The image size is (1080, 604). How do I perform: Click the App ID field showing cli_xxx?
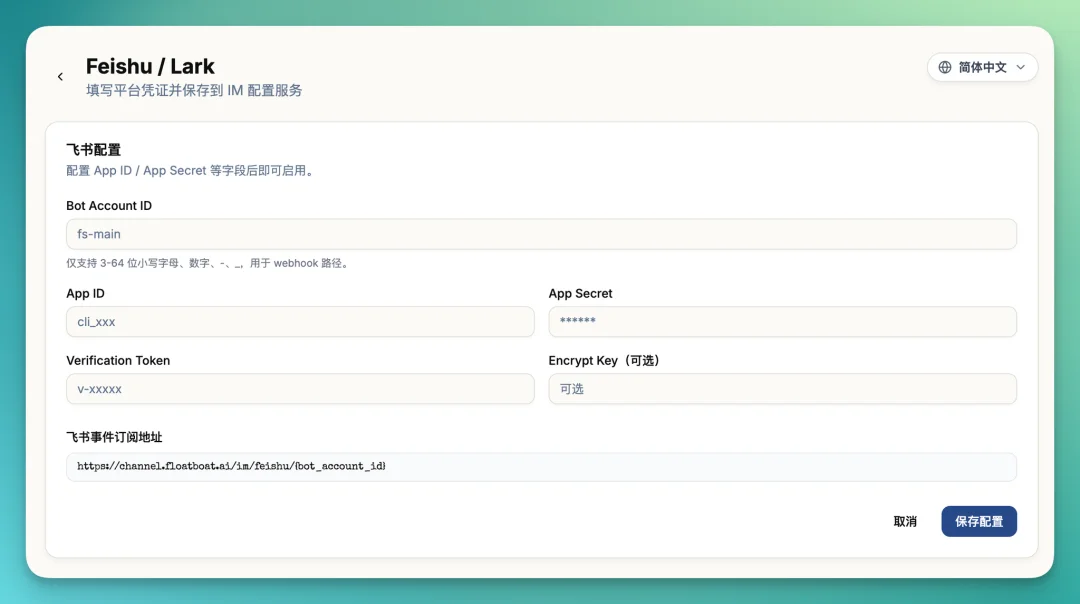click(300, 322)
